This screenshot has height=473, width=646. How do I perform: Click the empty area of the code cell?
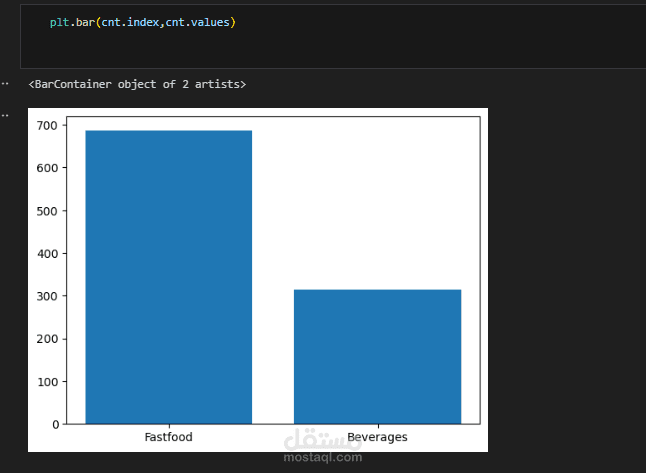(400, 45)
